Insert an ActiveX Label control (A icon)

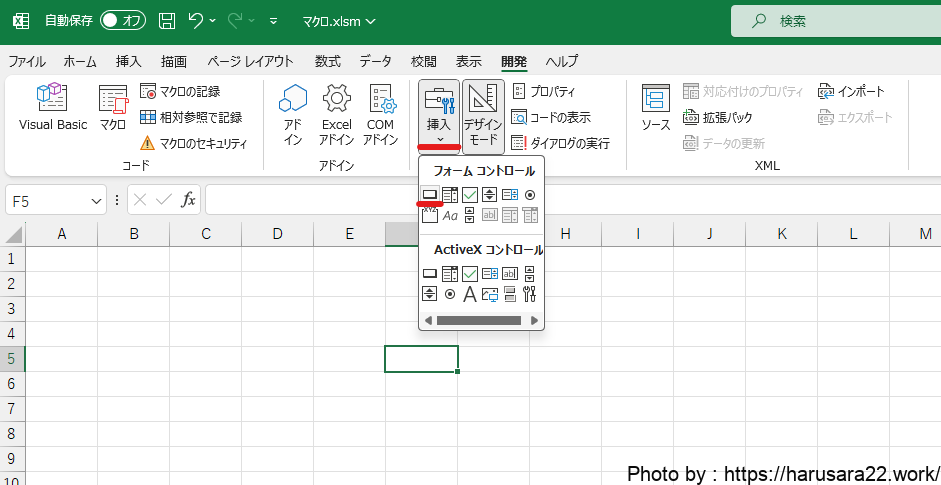(x=469, y=294)
